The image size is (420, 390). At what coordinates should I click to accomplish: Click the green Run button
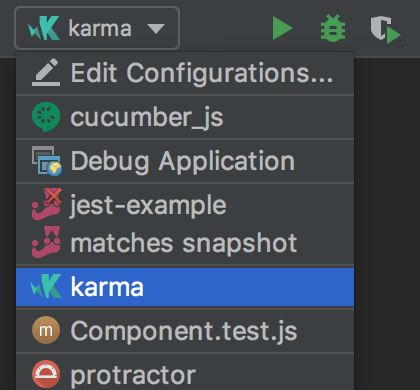[x=282, y=28]
